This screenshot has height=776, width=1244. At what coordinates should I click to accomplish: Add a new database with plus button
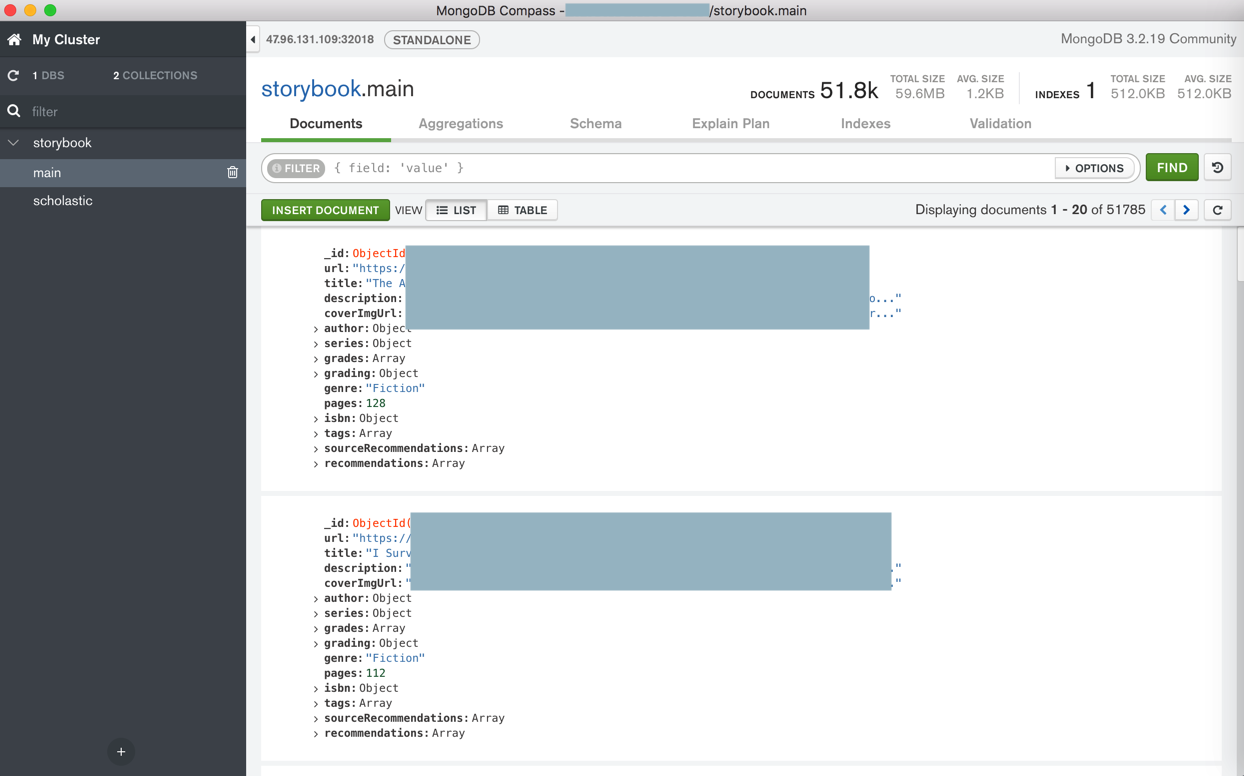121,752
